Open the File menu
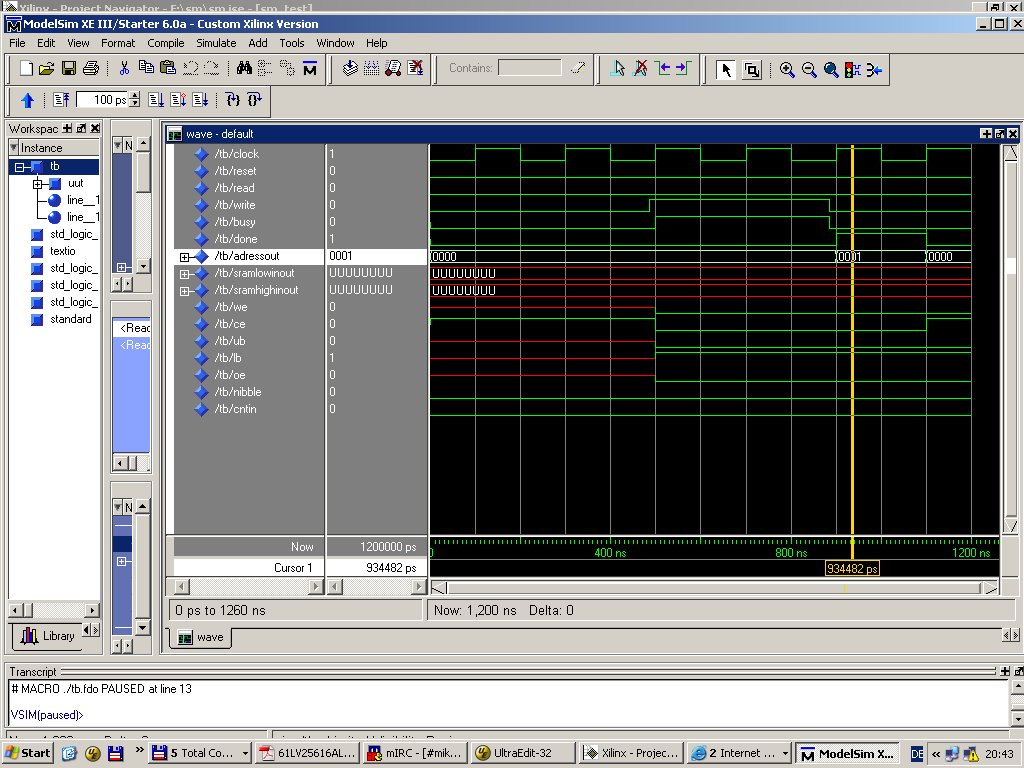The image size is (1024, 768). click(18, 43)
